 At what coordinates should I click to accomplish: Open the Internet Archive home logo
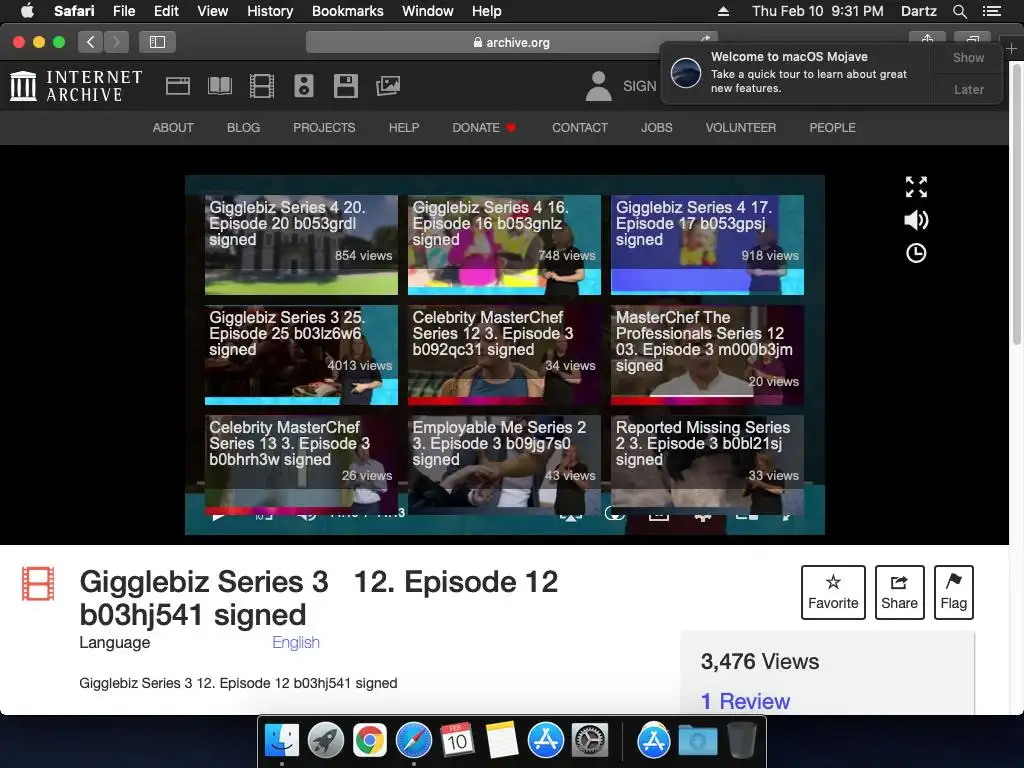tap(76, 86)
